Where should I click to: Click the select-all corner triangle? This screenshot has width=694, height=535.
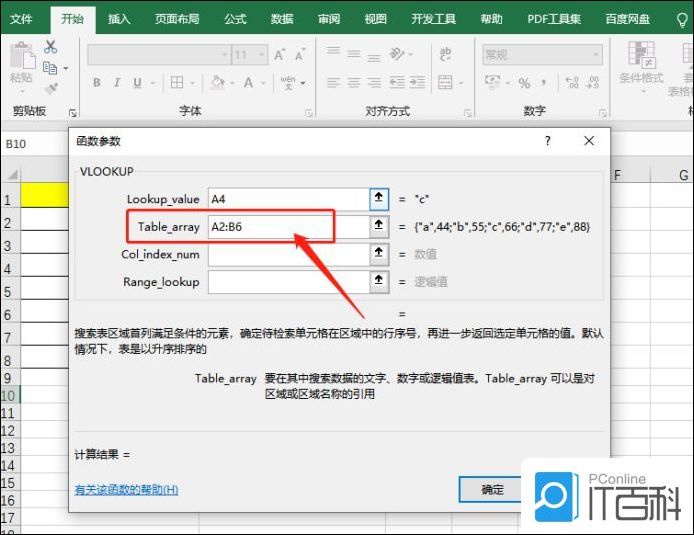click(x=12, y=175)
